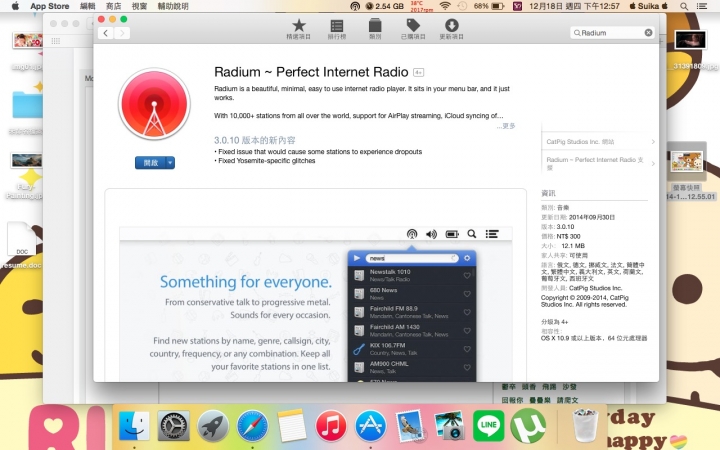The height and width of the screenshot is (450, 720).
Task: Open Spotlight search magnifier
Action: coord(684,6)
